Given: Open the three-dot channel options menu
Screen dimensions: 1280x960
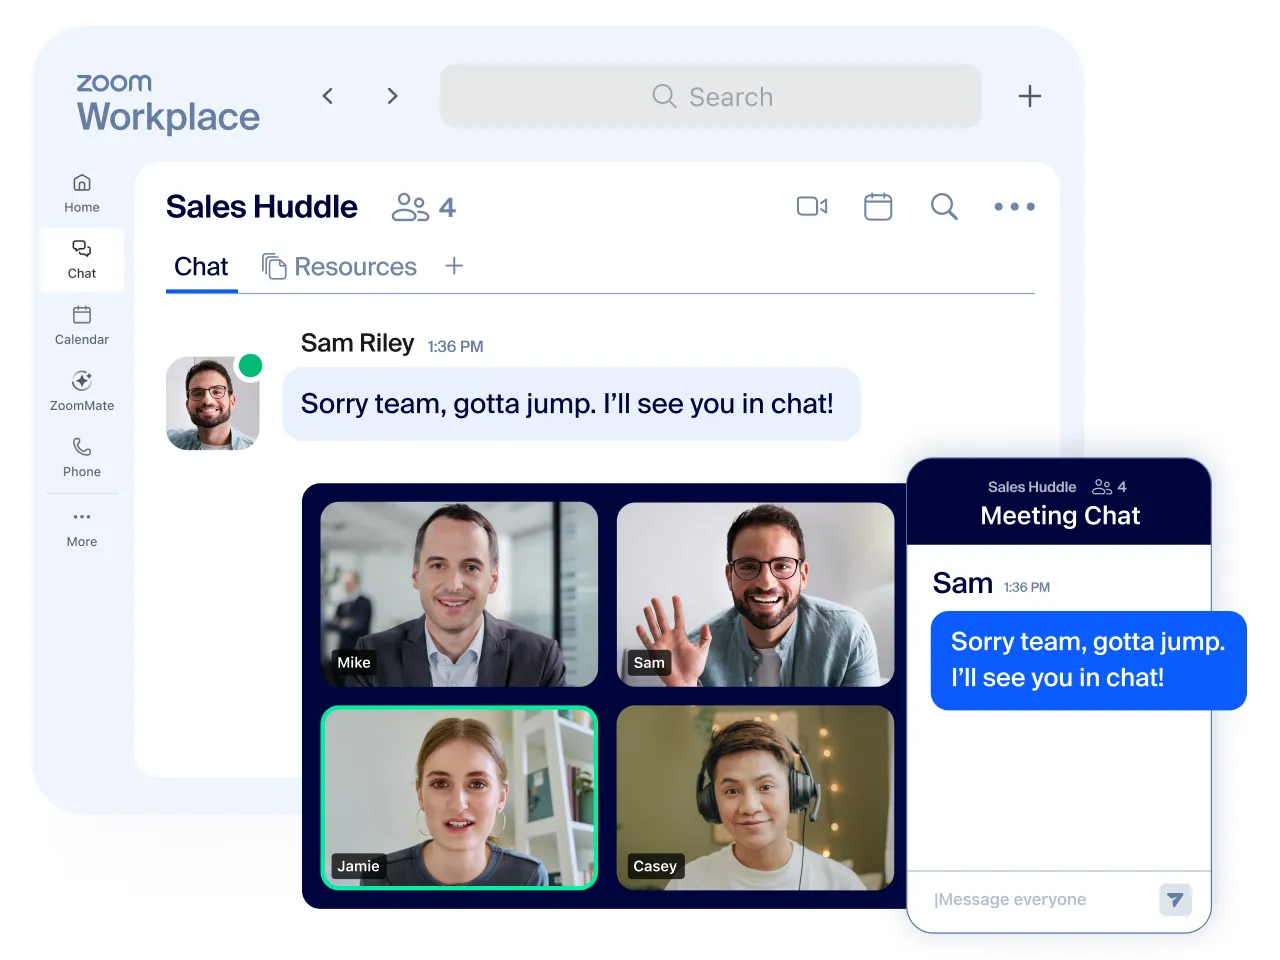Looking at the screenshot, I should tap(1014, 207).
